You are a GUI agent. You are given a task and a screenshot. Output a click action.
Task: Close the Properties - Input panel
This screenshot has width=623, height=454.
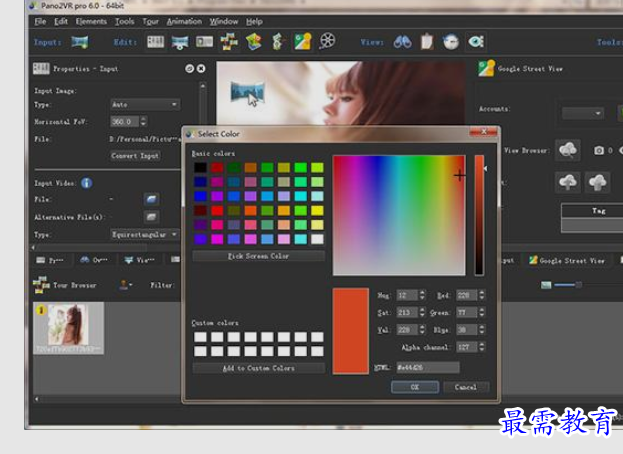[201, 69]
